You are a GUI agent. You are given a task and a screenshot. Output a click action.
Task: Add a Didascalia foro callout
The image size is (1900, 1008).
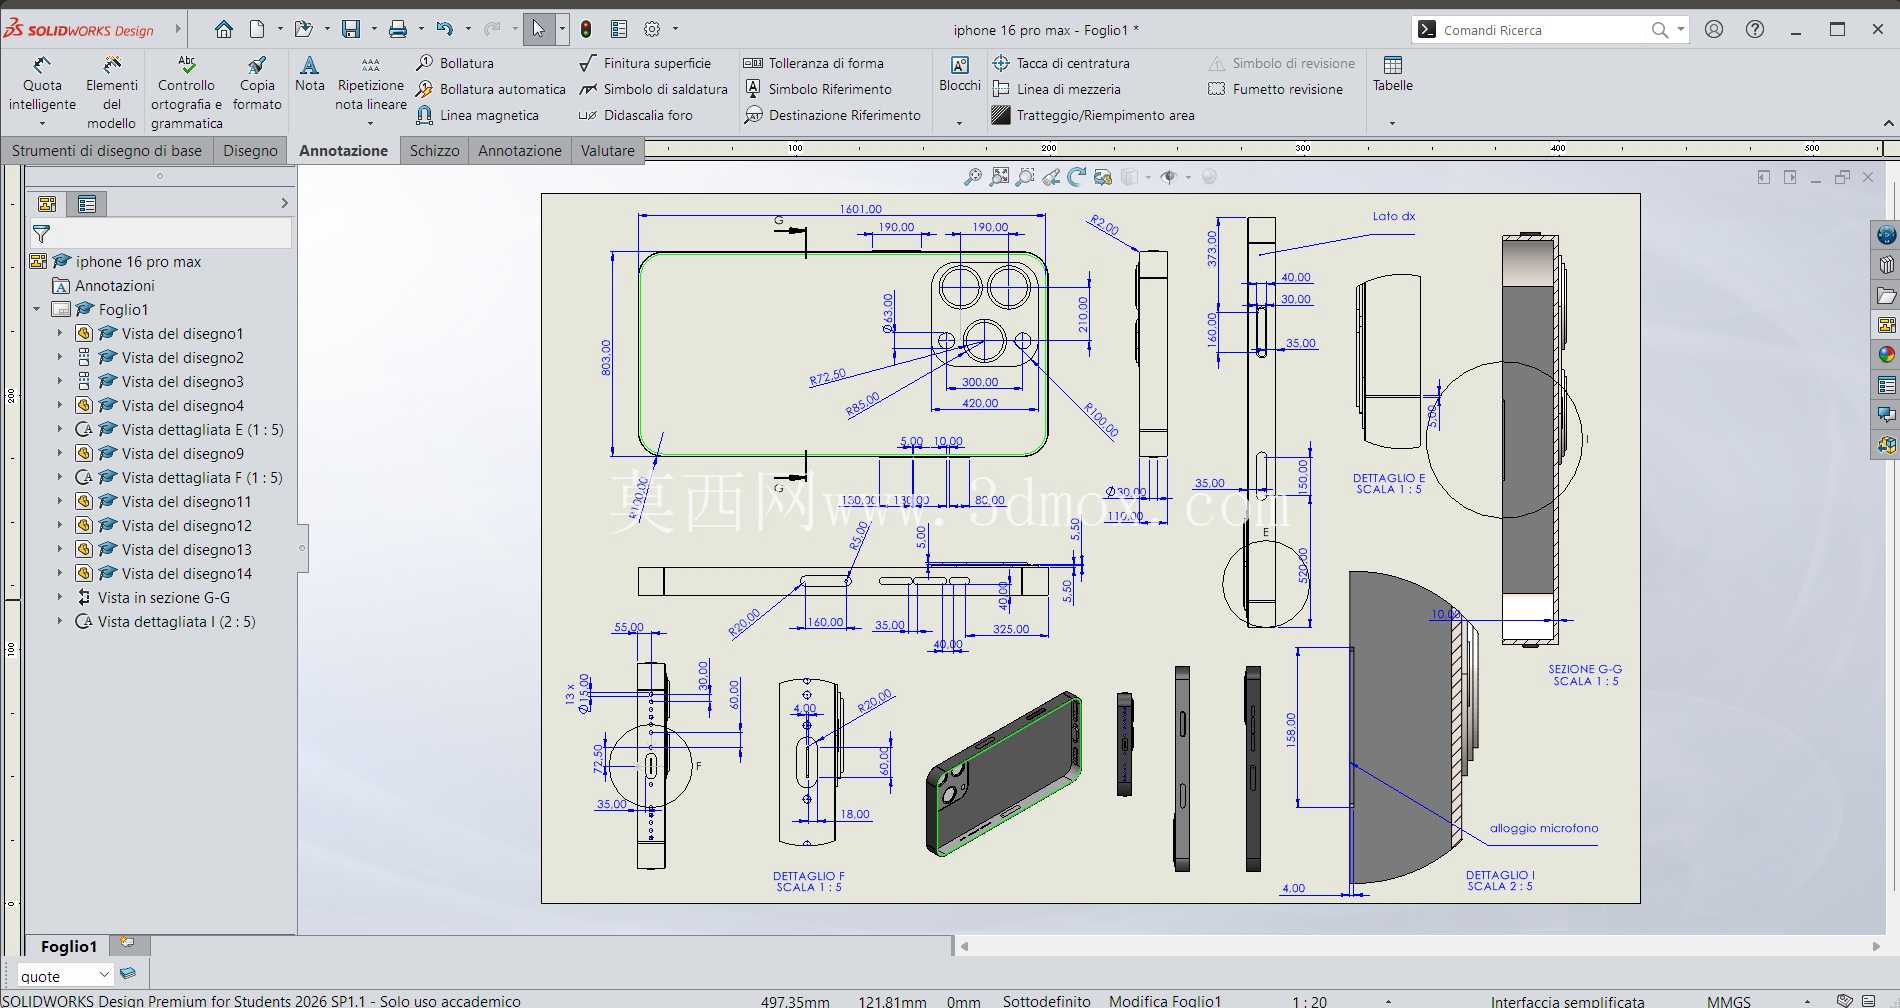636,115
